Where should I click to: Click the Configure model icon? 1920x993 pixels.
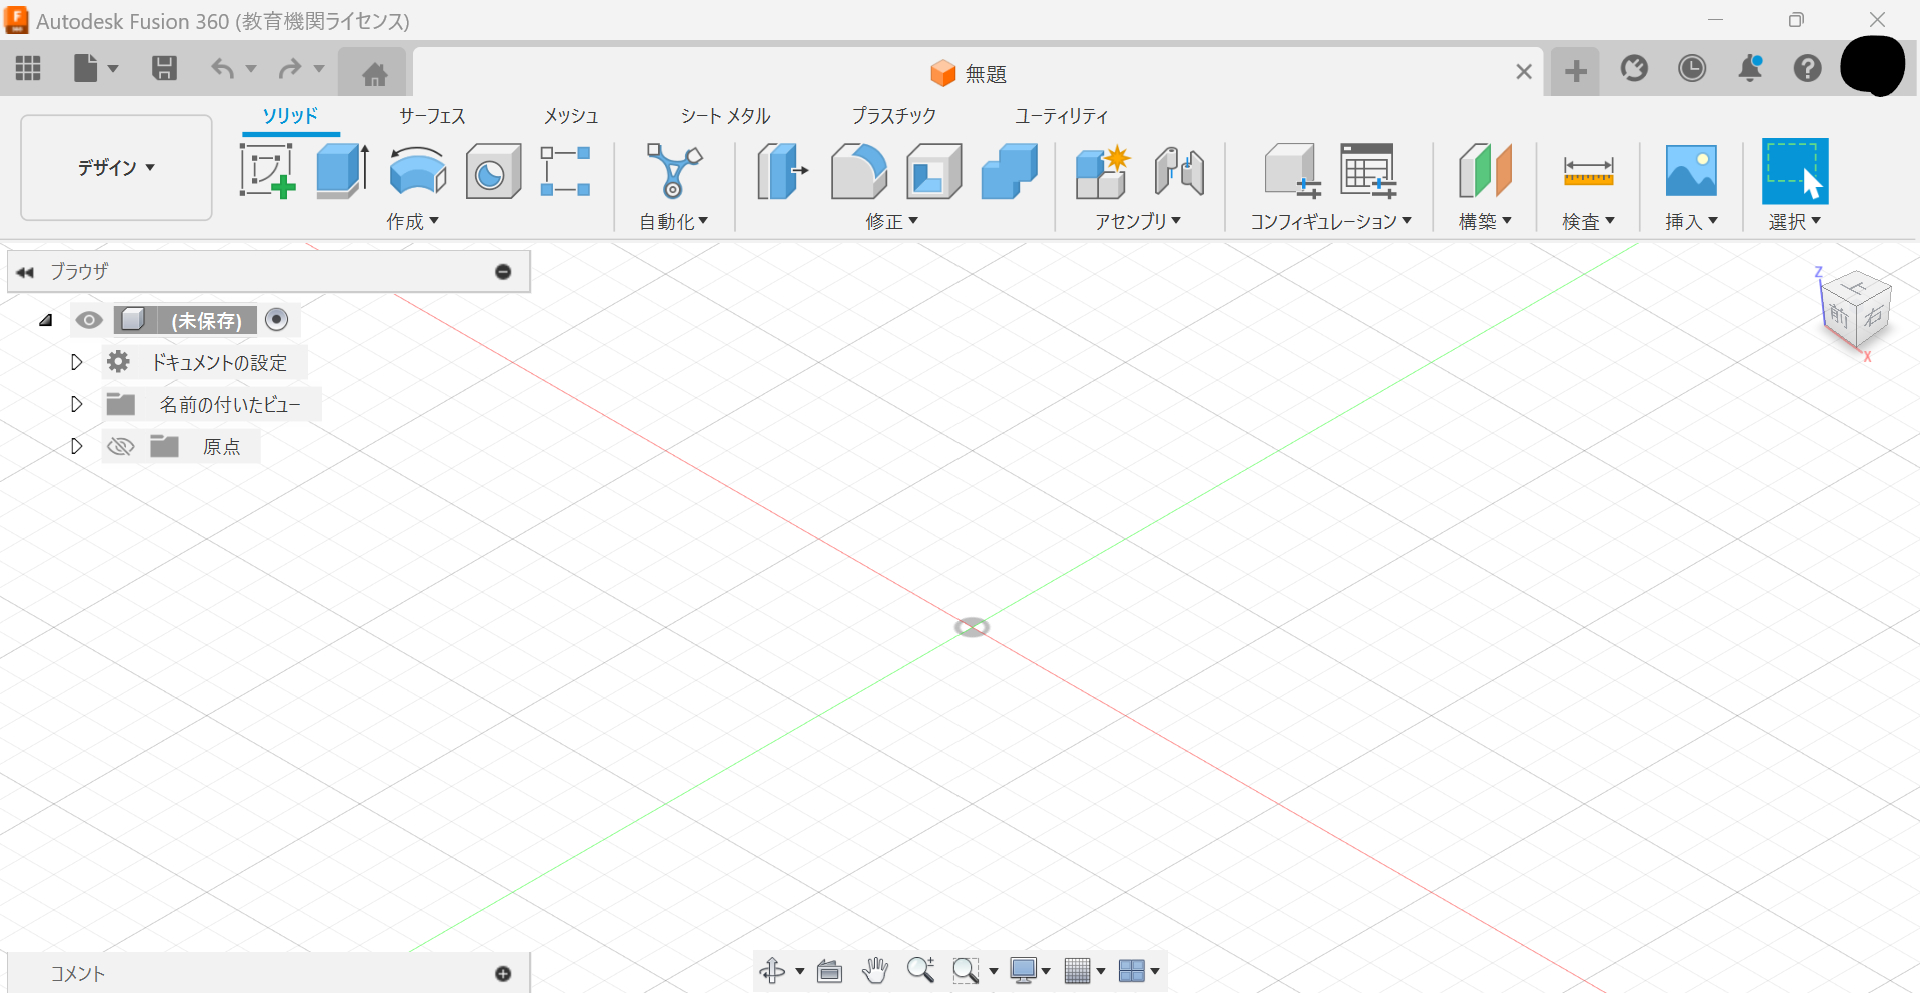coord(1292,171)
